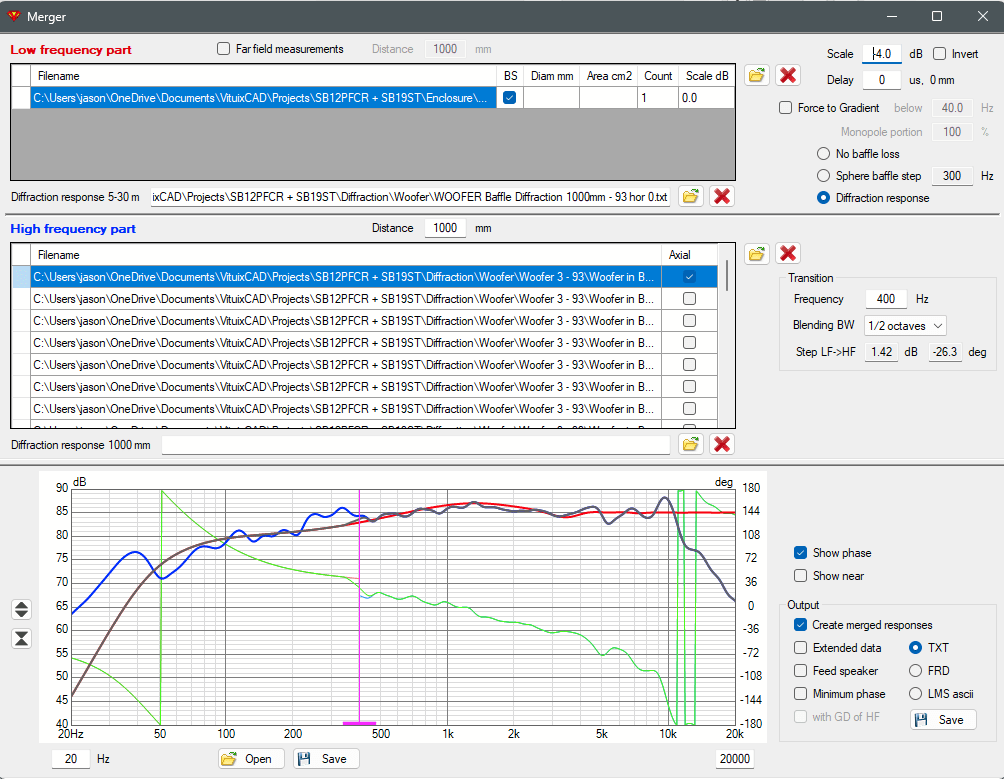Toggle Axial checkbox of first high frequency row

click(x=689, y=277)
